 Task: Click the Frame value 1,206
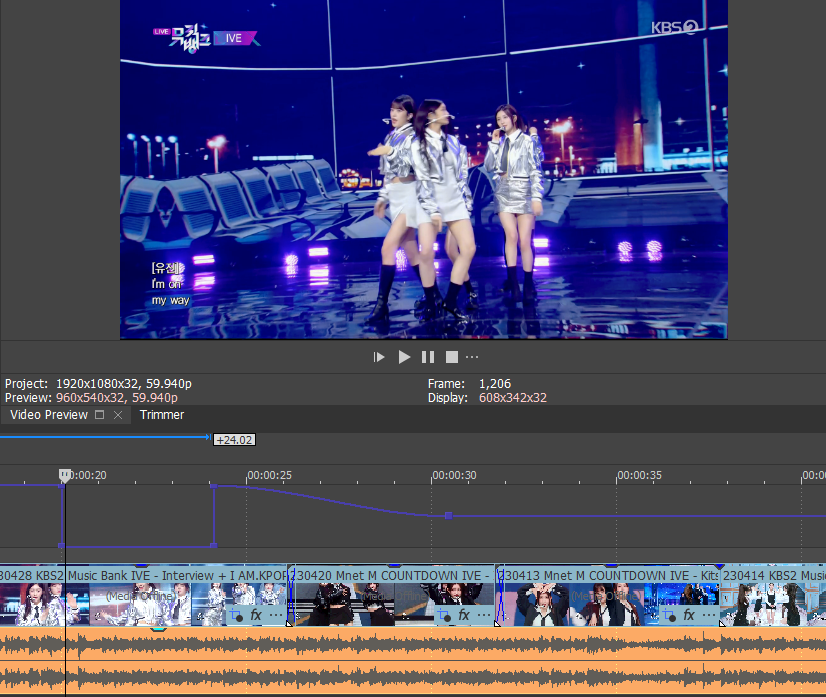coord(495,384)
